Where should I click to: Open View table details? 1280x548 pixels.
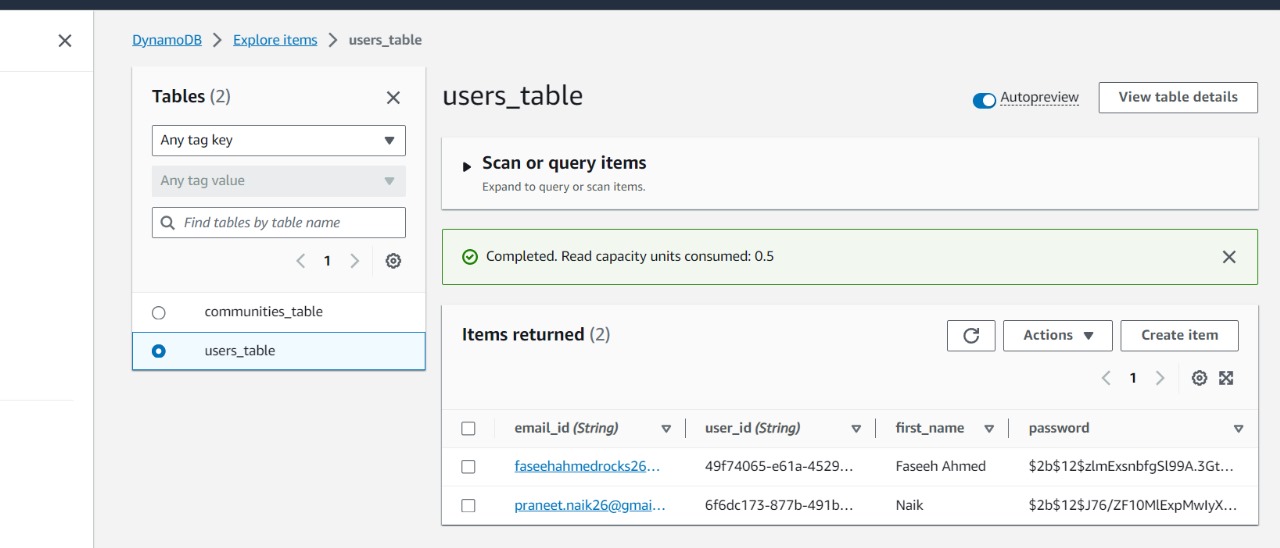(x=1177, y=97)
